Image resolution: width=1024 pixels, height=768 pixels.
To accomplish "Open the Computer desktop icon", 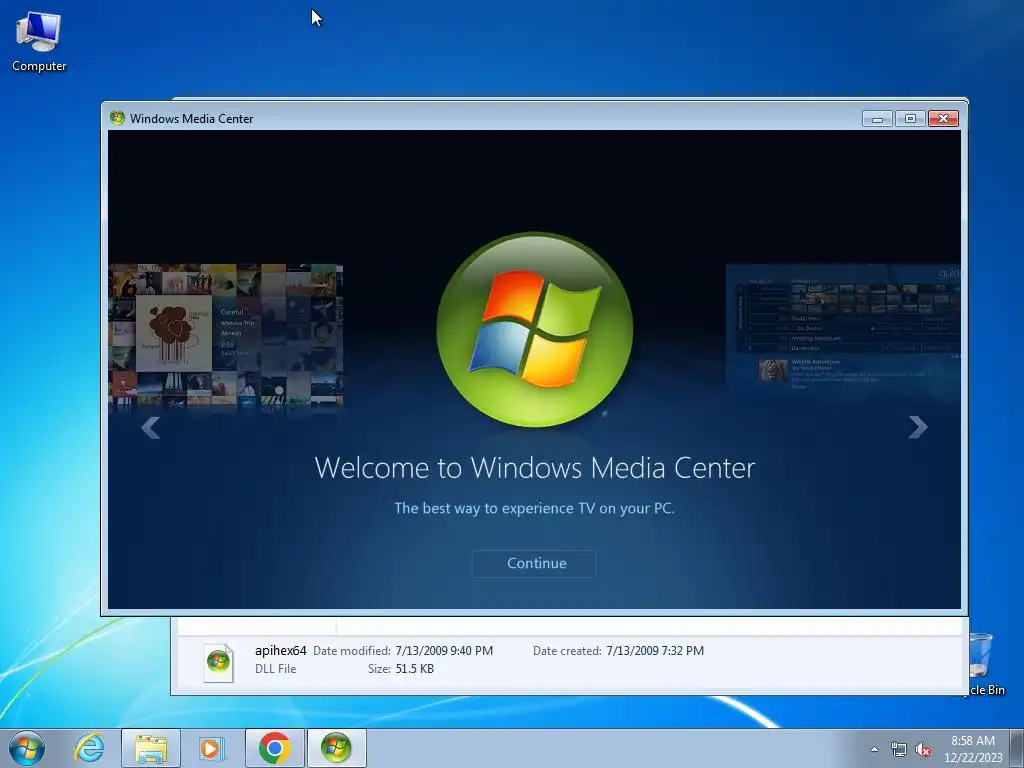I will point(39,42).
